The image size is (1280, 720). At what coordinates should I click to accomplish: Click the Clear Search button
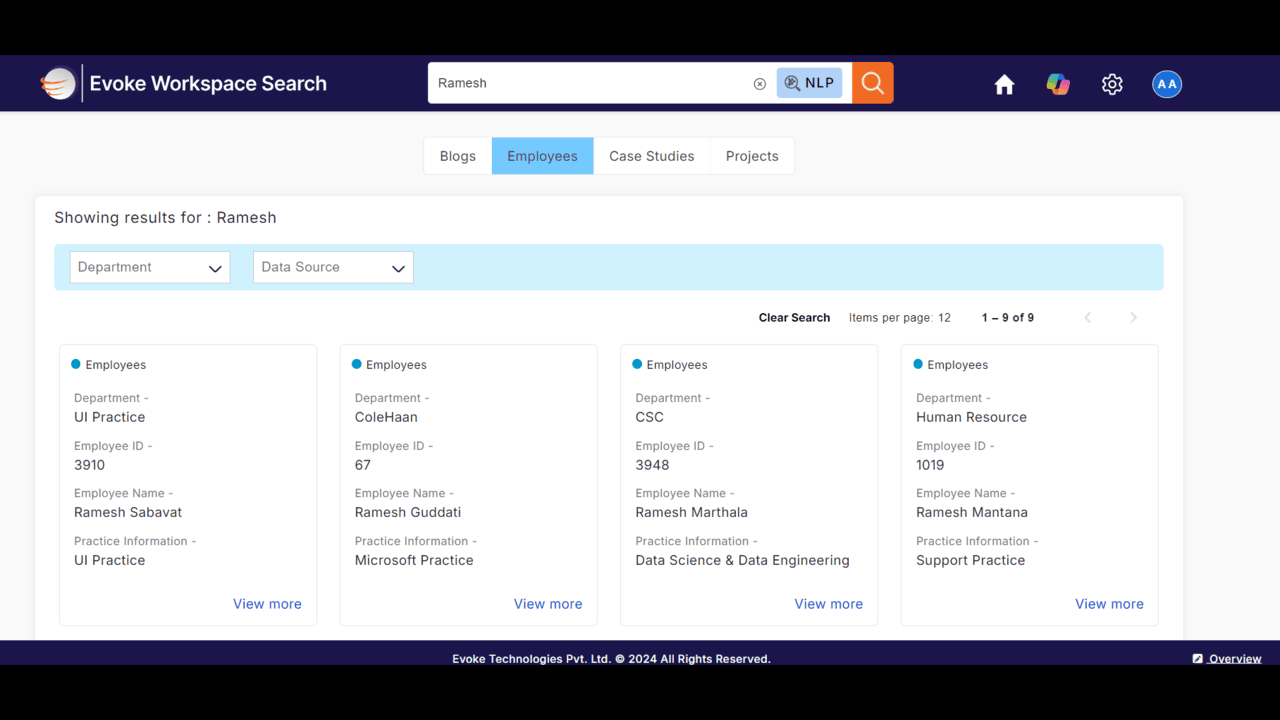pos(794,318)
